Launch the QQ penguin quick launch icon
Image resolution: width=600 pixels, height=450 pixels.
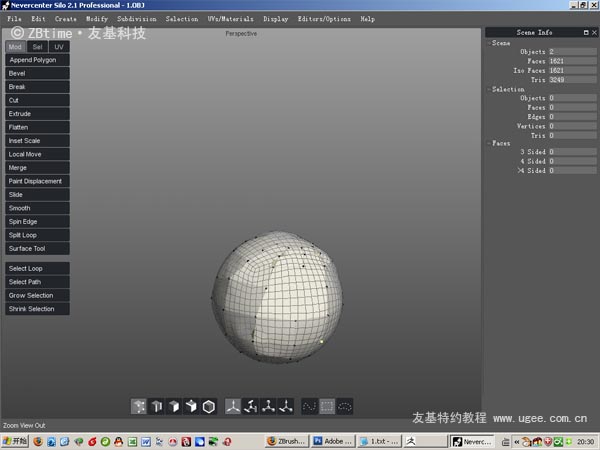tap(119, 442)
